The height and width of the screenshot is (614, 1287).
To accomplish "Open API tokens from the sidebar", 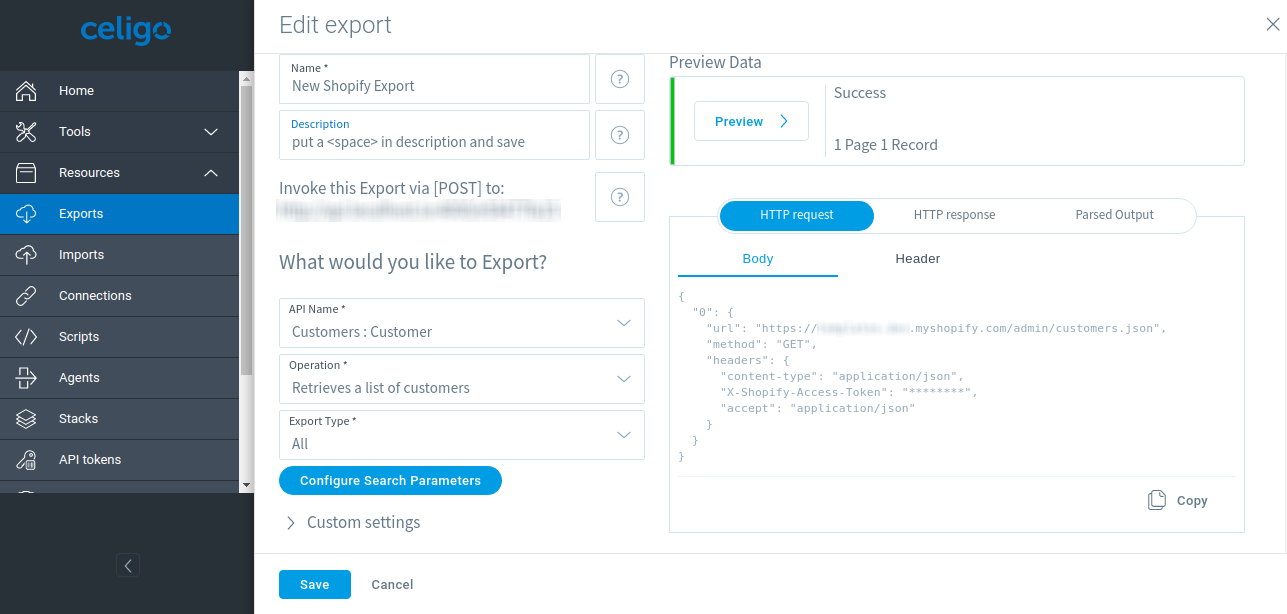I will tap(119, 460).
